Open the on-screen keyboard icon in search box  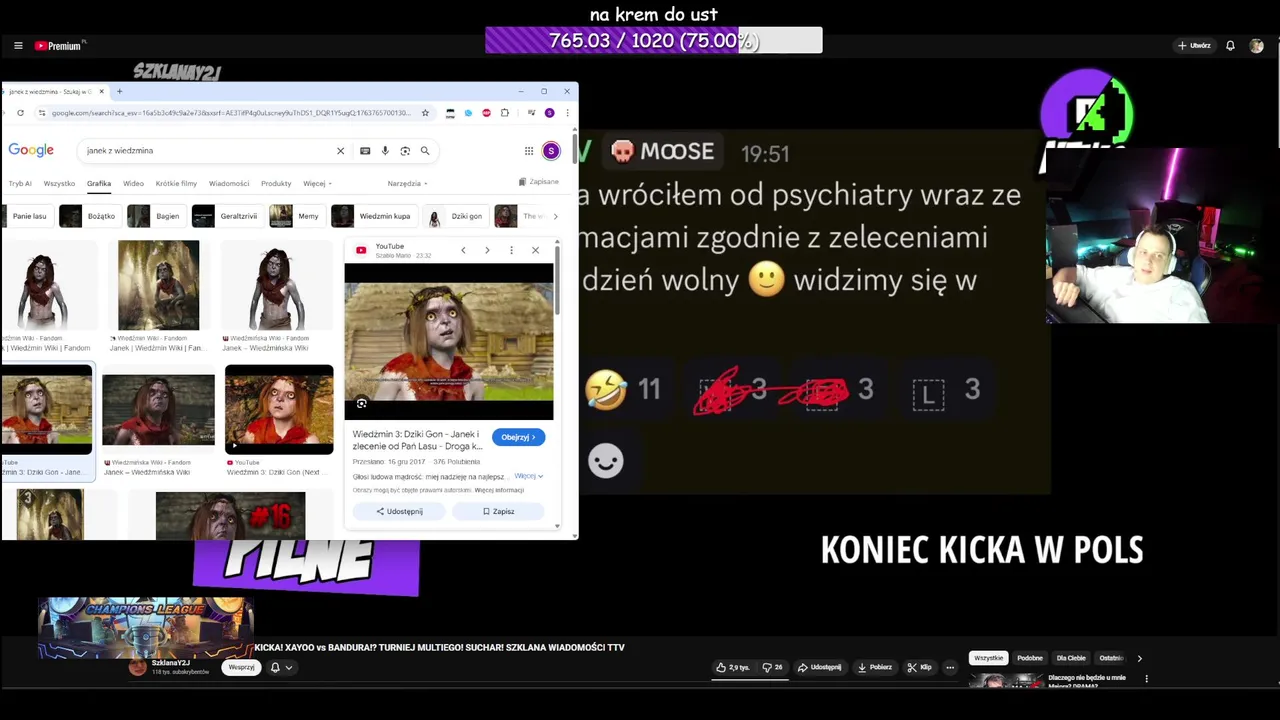click(365, 151)
